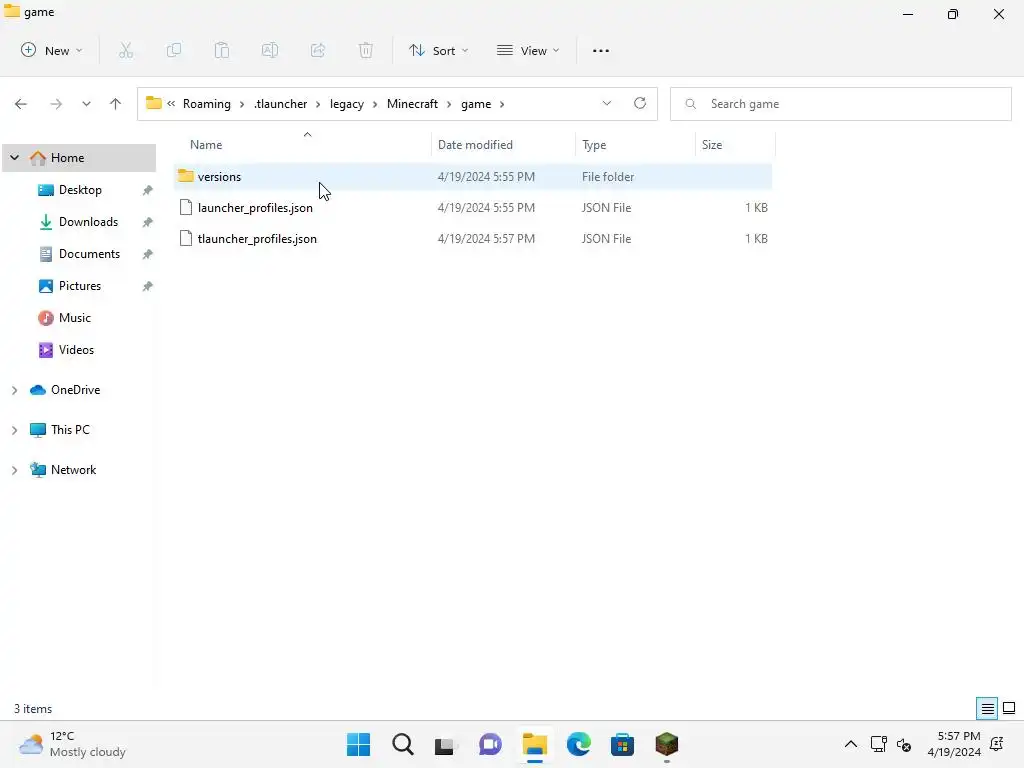
Task: Switch to details view layout
Action: pyautogui.click(x=987, y=708)
